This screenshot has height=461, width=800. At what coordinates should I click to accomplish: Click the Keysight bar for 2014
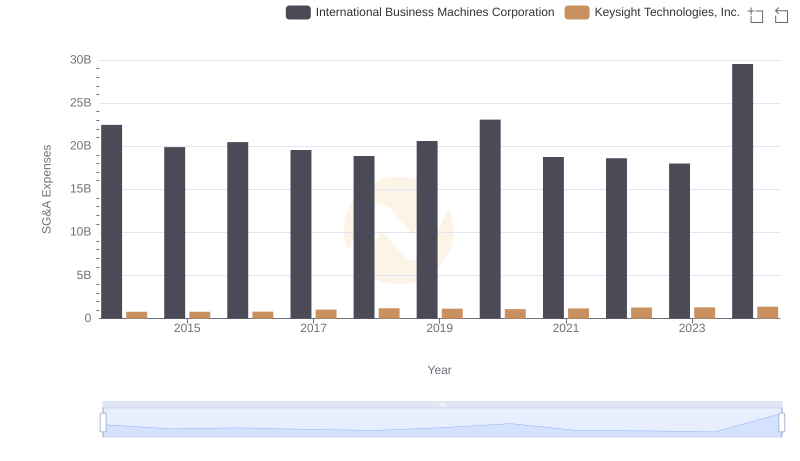(x=137, y=315)
